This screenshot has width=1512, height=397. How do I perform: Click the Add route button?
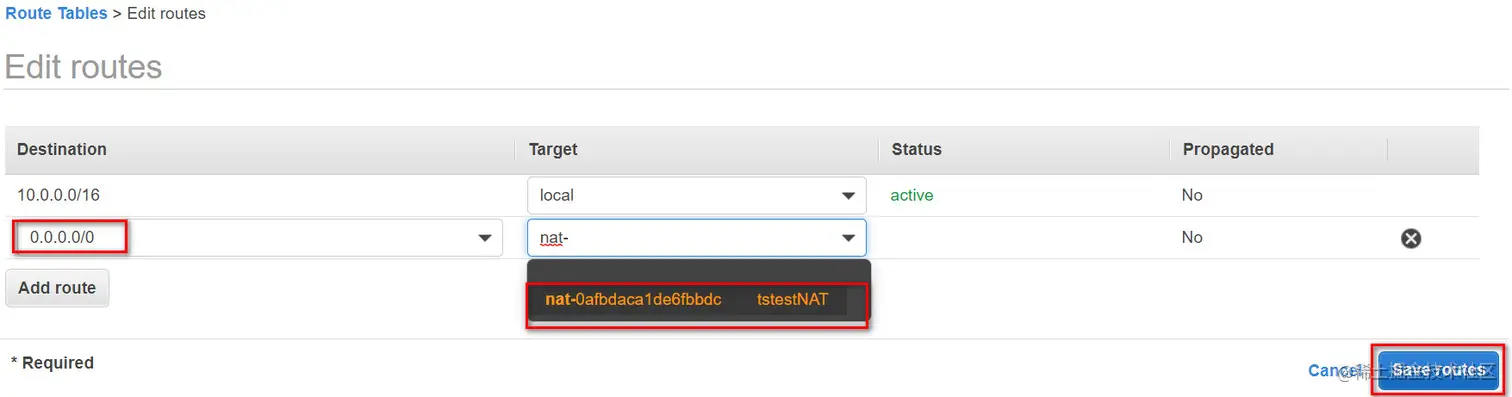57,288
